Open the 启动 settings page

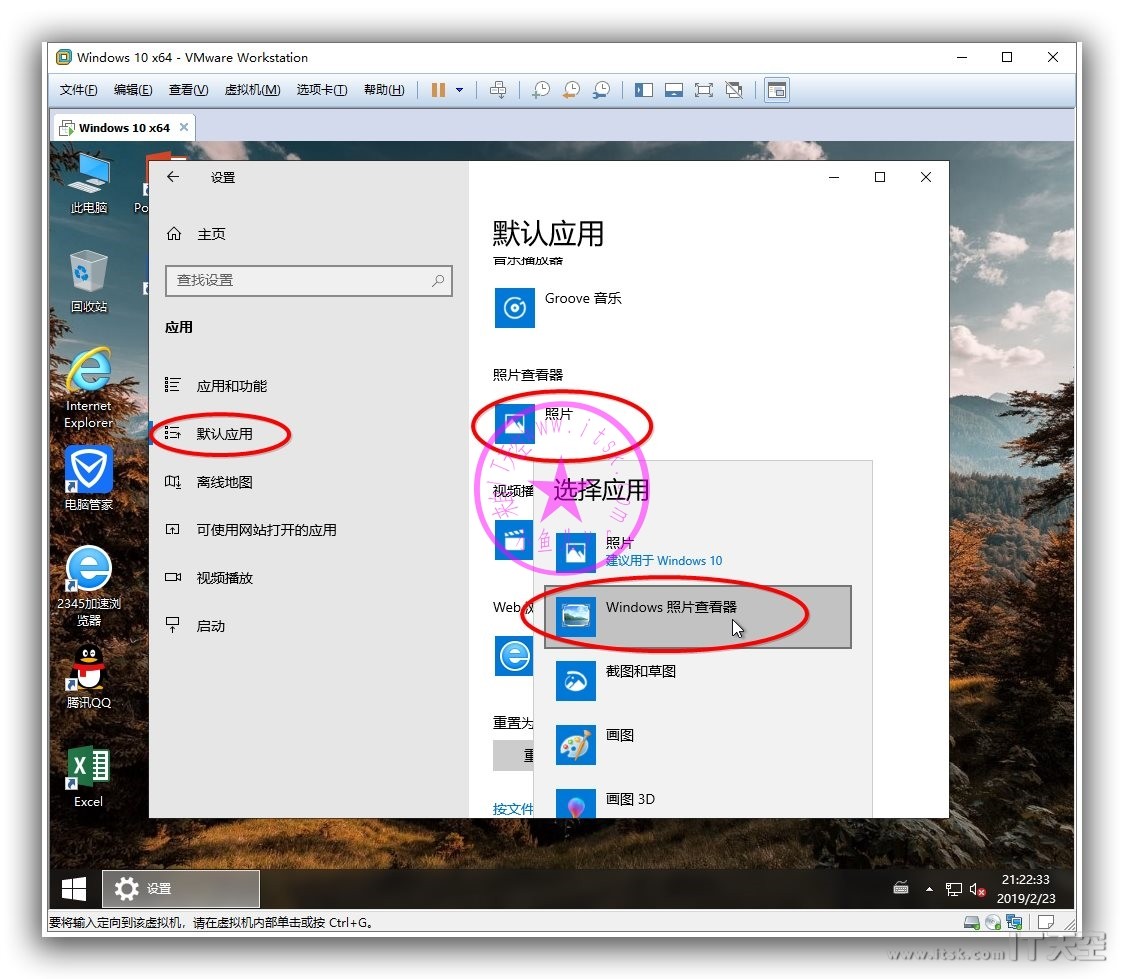pyautogui.click(x=309, y=626)
